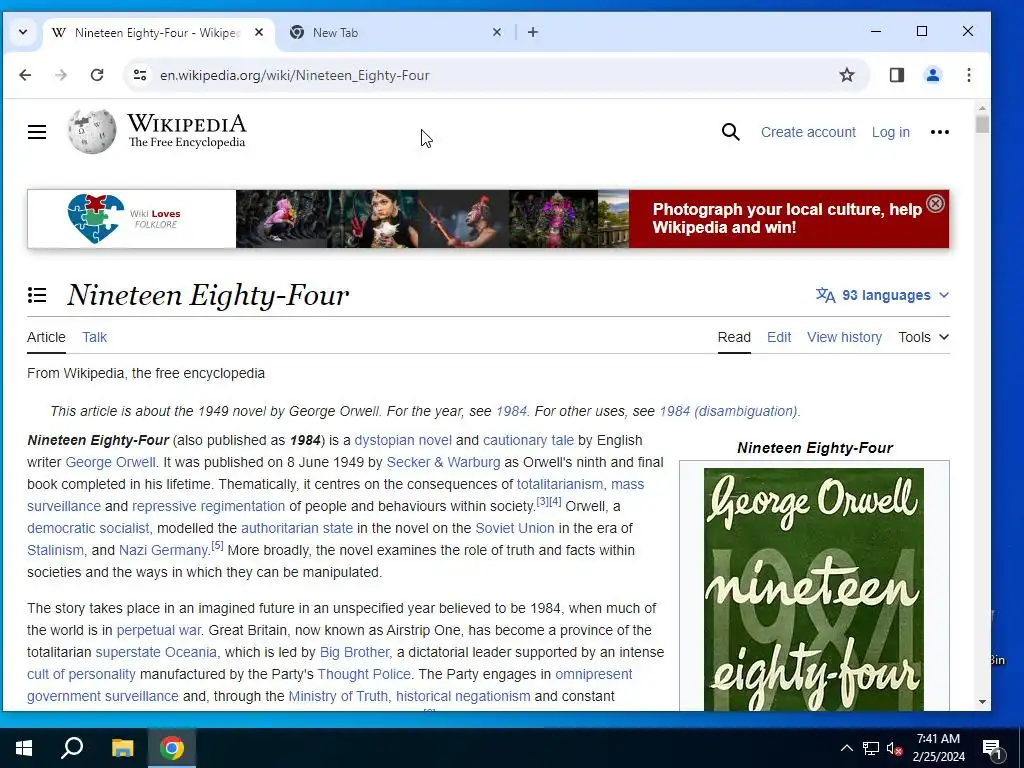
Task: Open Windows taskbar search
Action: point(72,748)
